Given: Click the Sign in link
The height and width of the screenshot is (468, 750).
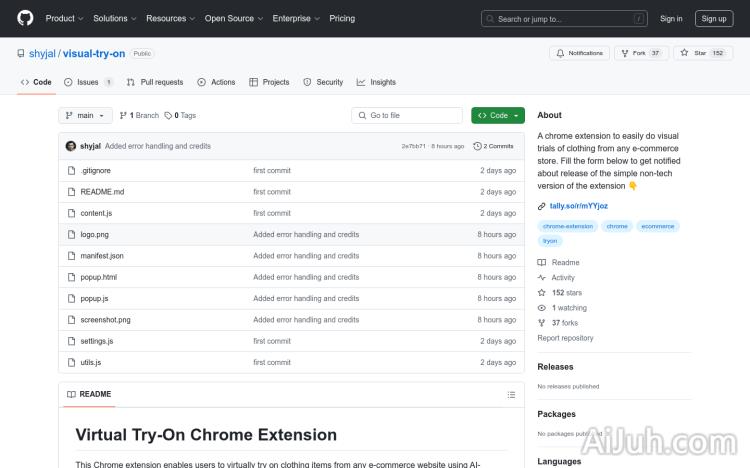Looking at the screenshot, I should tap(671, 19).
